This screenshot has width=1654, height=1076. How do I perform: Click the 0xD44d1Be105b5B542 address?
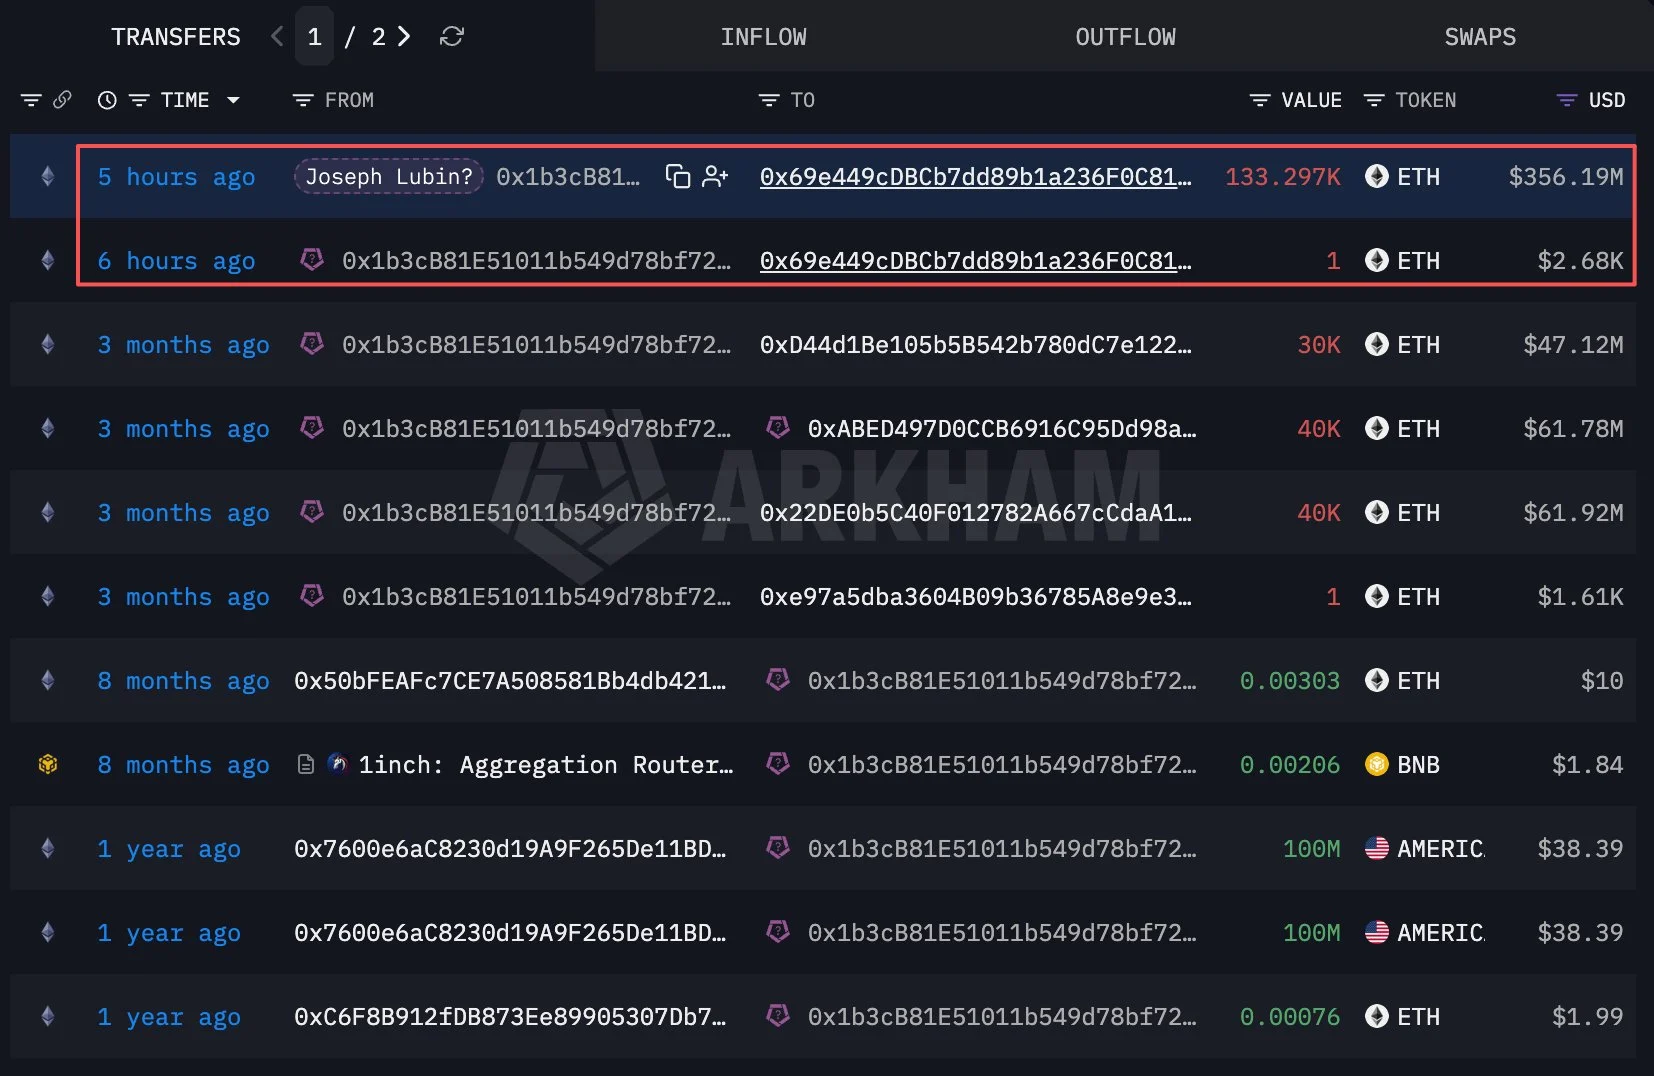tap(976, 345)
